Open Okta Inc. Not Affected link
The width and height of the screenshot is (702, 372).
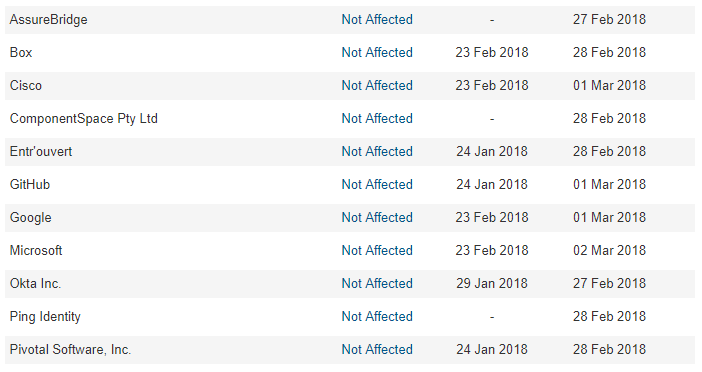coord(377,283)
